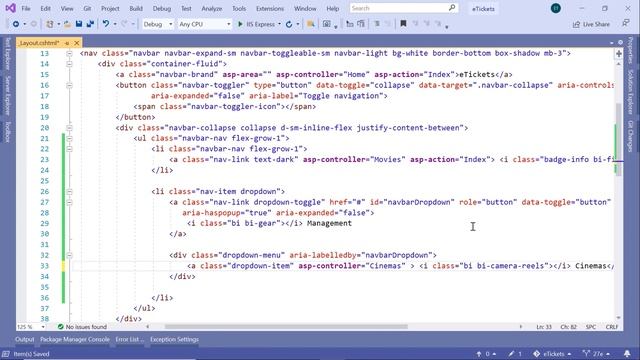Click in the Search box

(x=398, y=8)
